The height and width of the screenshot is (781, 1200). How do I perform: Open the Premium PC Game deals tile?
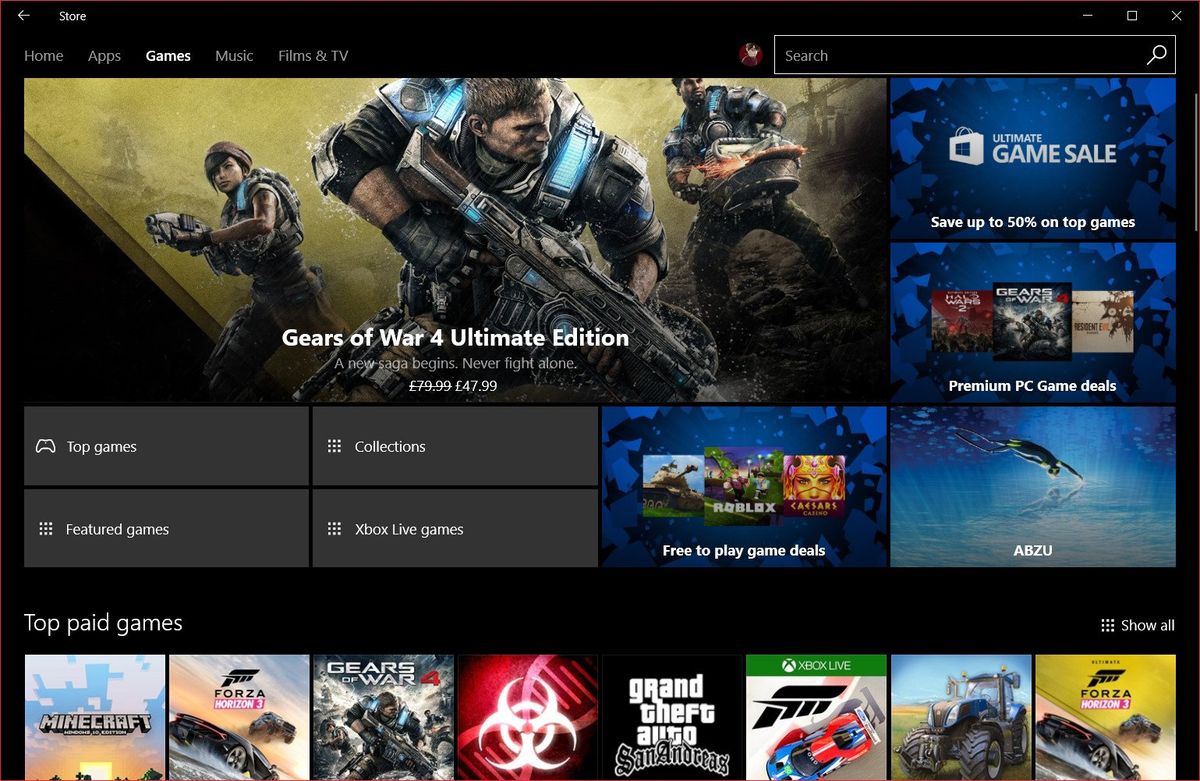point(1032,322)
